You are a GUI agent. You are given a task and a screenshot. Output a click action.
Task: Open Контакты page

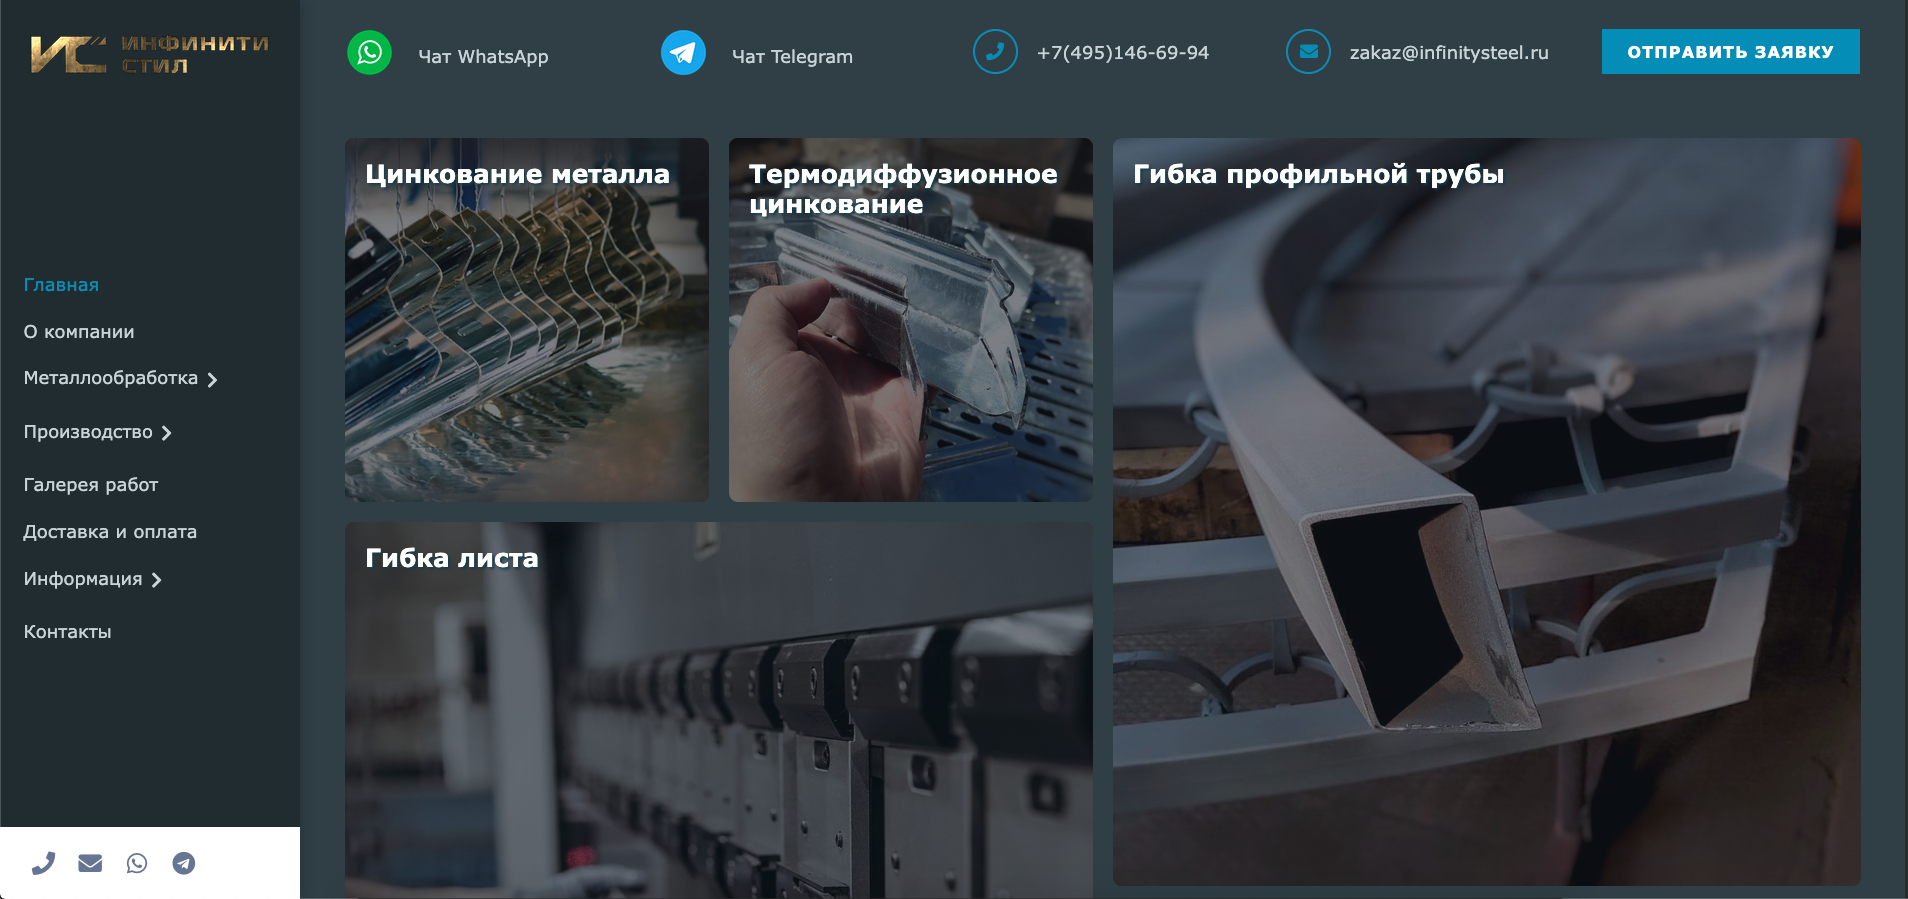(x=67, y=632)
